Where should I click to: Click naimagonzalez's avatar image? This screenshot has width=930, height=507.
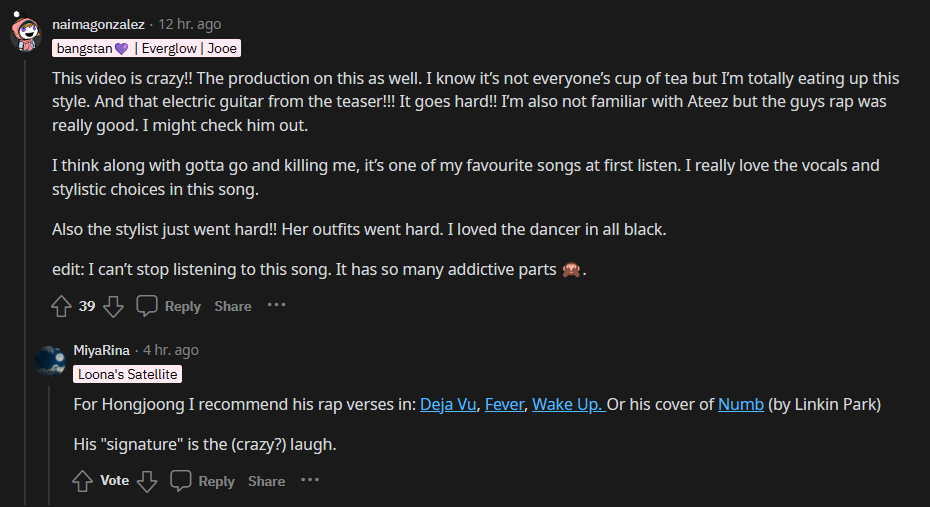point(26,32)
